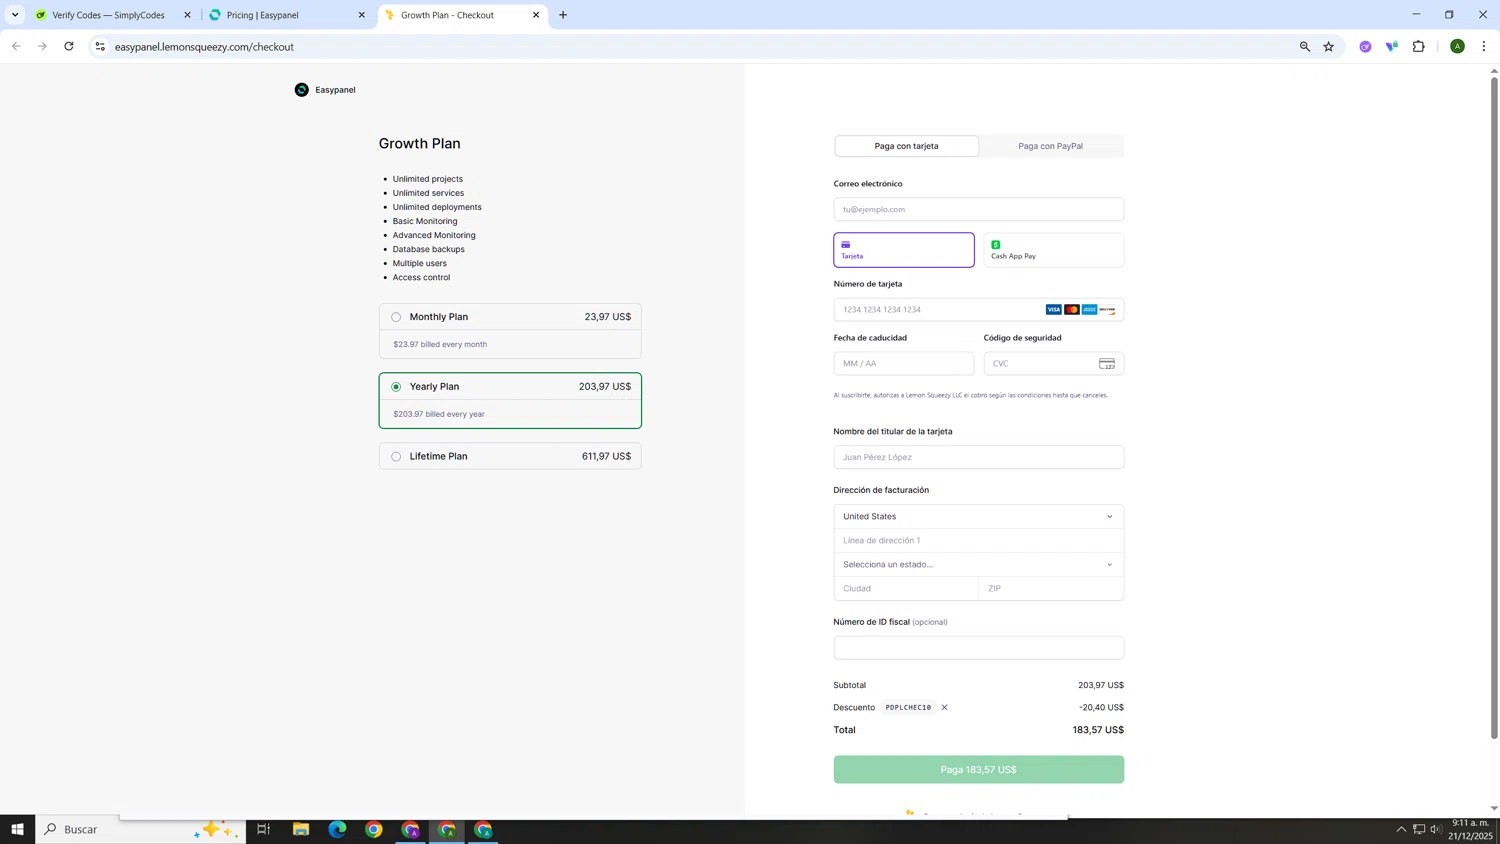
Task: View site information for the checkout page
Action: [x=100, y=46]
